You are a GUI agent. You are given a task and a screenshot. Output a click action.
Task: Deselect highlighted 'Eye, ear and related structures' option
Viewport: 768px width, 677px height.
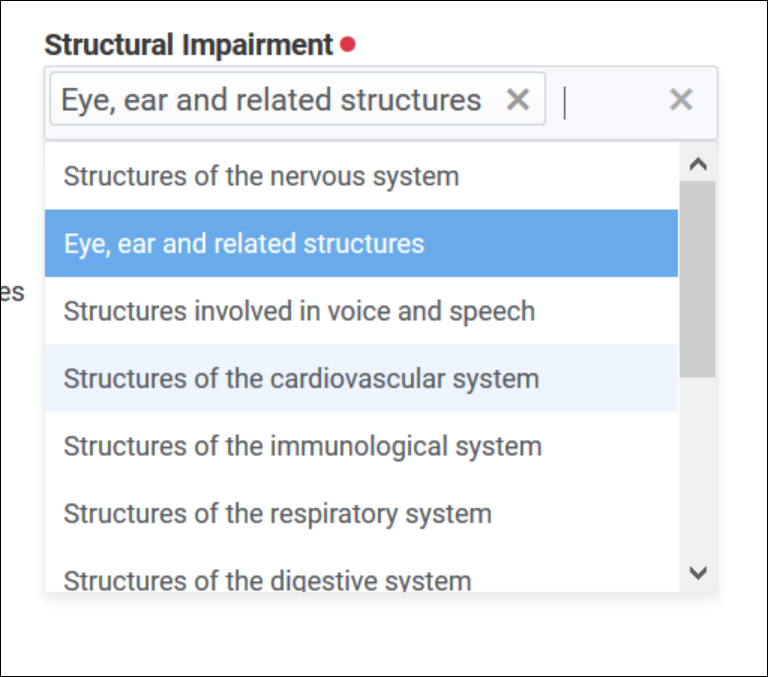pos(244,243)
